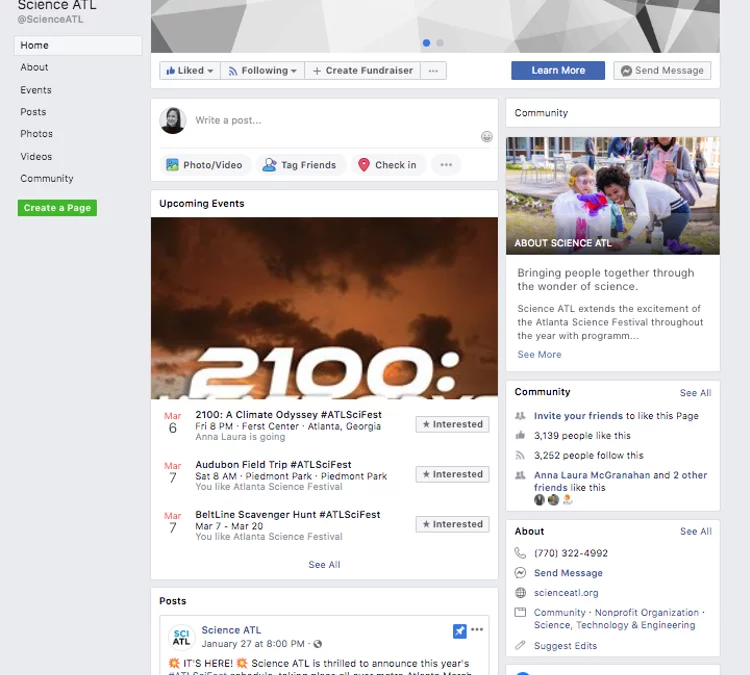Open Science ATL post author name
This screenshot has width=750, height=675.
[x=231, y=630]
